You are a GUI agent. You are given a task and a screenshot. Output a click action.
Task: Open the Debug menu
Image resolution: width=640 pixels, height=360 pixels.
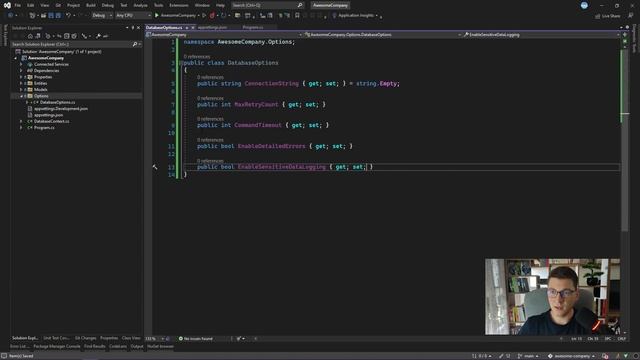[108, 5]
